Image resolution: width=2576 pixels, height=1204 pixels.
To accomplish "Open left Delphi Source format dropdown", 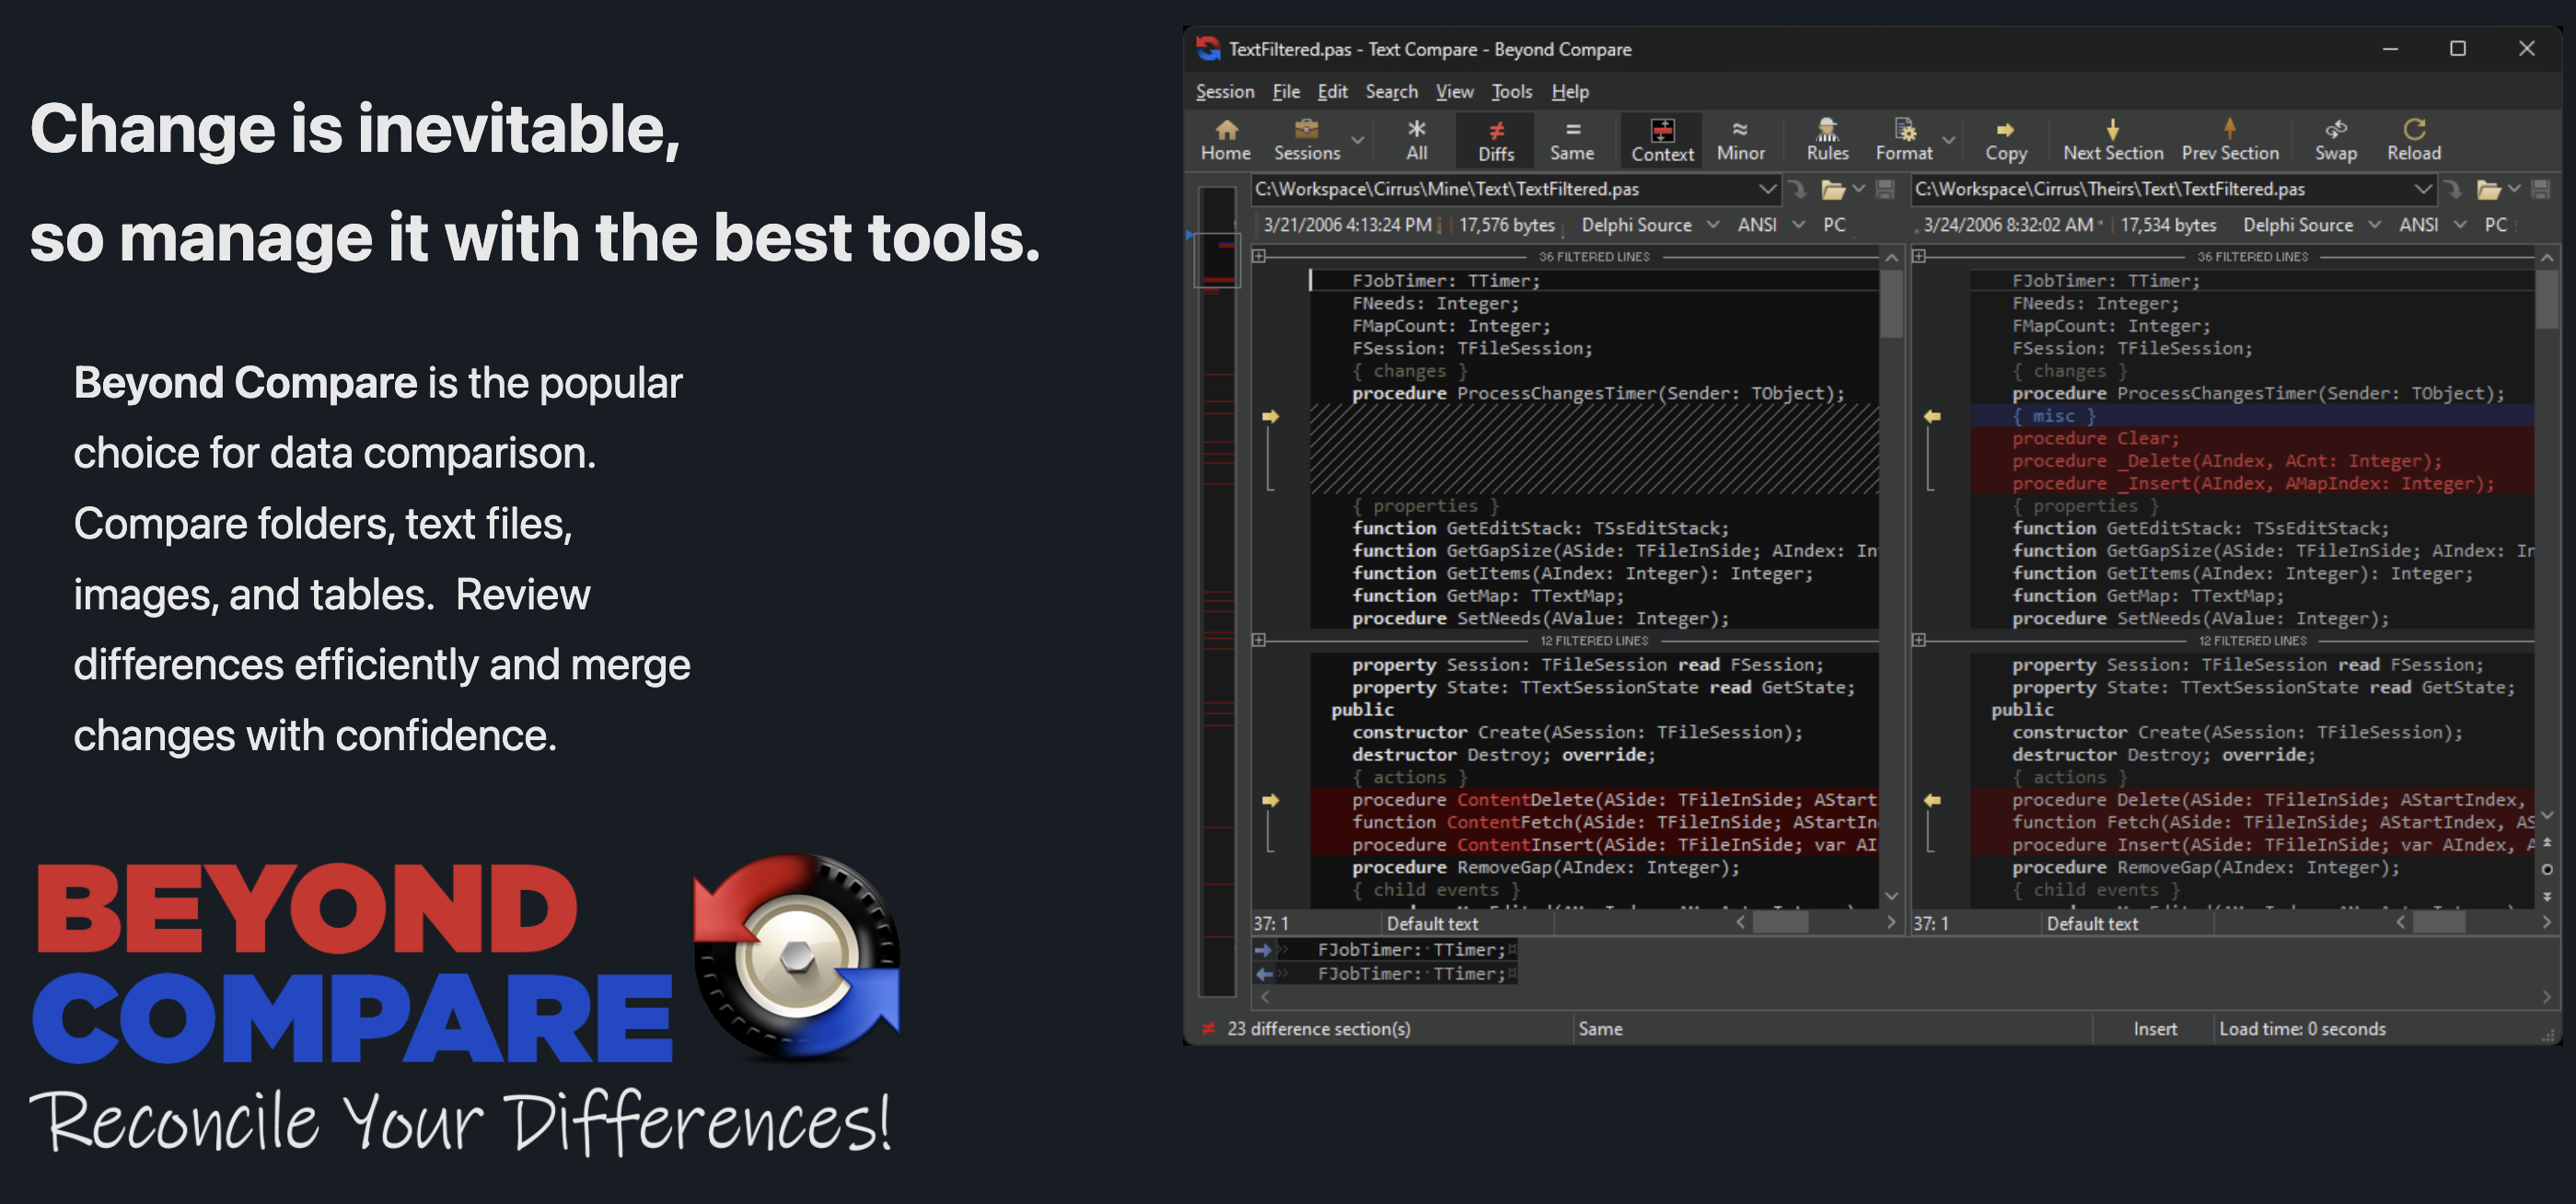I will tap(1649, 225).
